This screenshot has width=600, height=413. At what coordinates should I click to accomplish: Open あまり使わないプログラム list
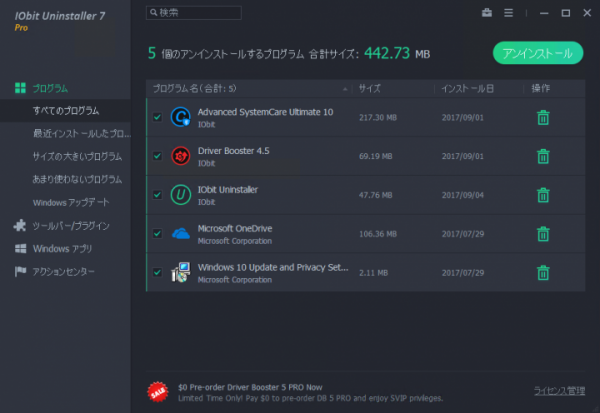[x=77, y=180]
